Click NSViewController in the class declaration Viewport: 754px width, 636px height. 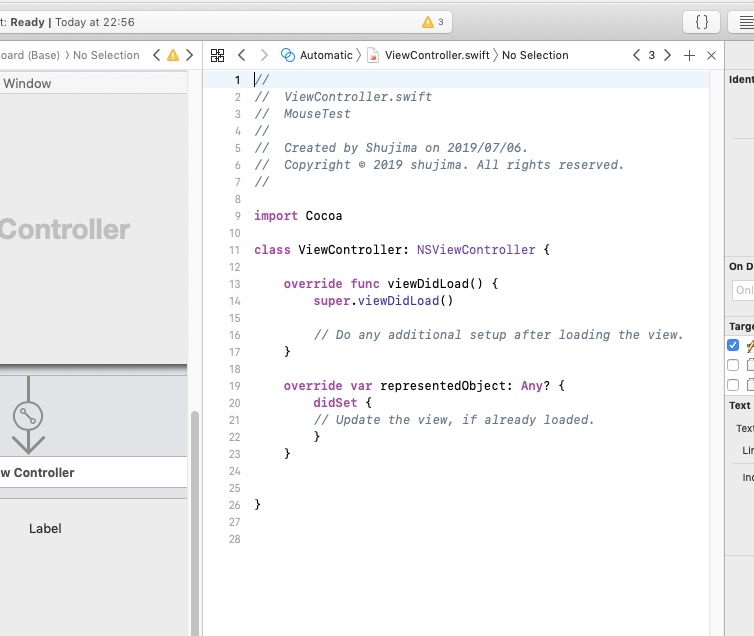coord(476,250)
